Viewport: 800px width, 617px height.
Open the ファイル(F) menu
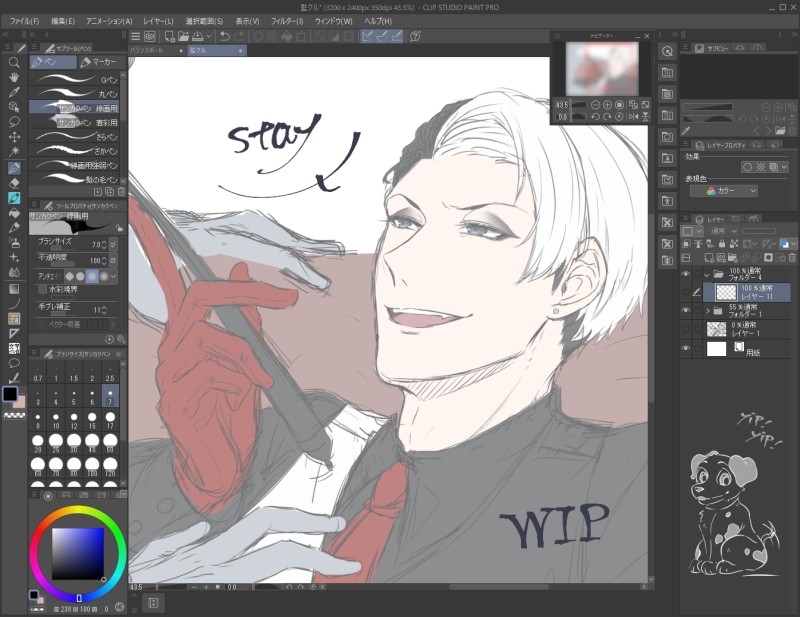pos(24,21)
